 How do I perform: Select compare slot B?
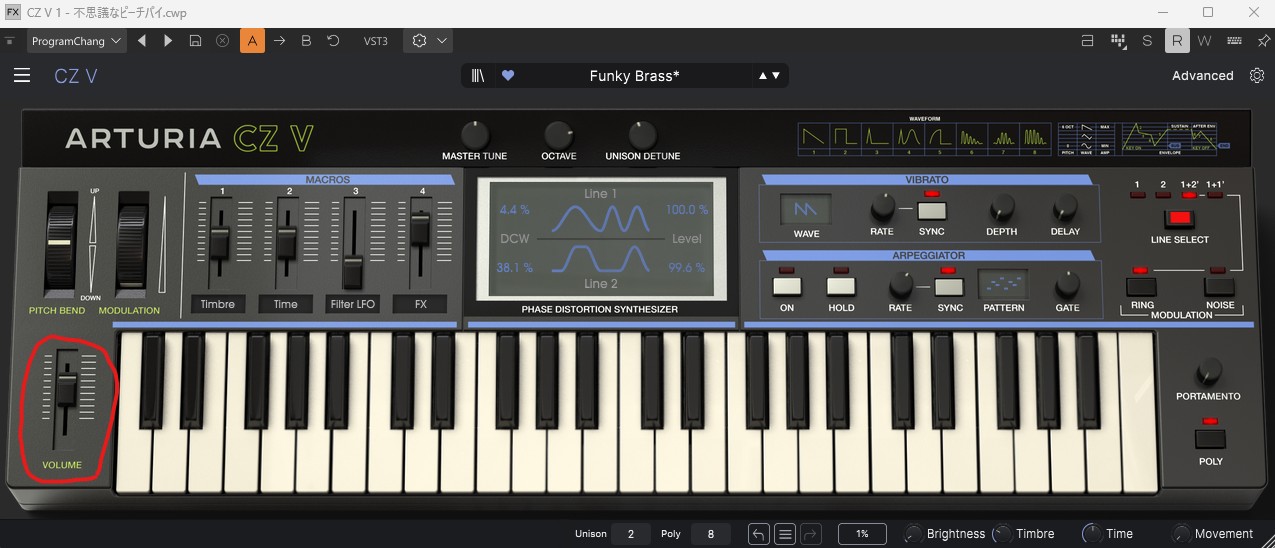pyautogui.click(x=306, y=41)
